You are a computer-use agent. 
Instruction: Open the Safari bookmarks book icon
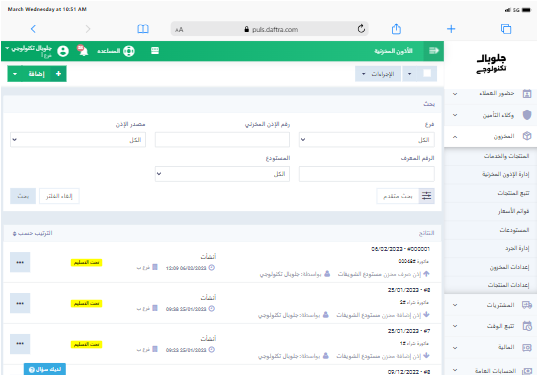tap(143, 29)
